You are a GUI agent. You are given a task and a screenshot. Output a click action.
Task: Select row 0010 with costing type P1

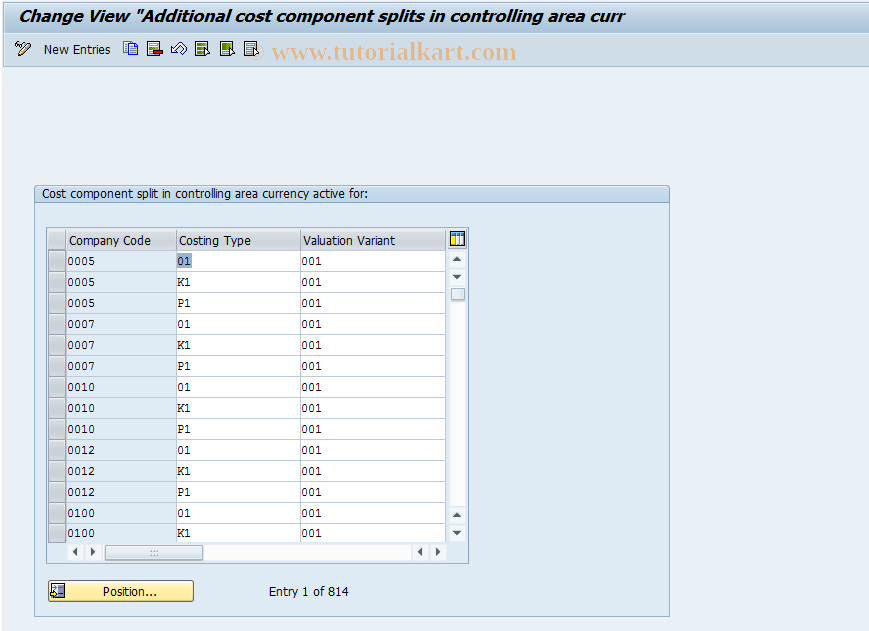click(57, 429)
